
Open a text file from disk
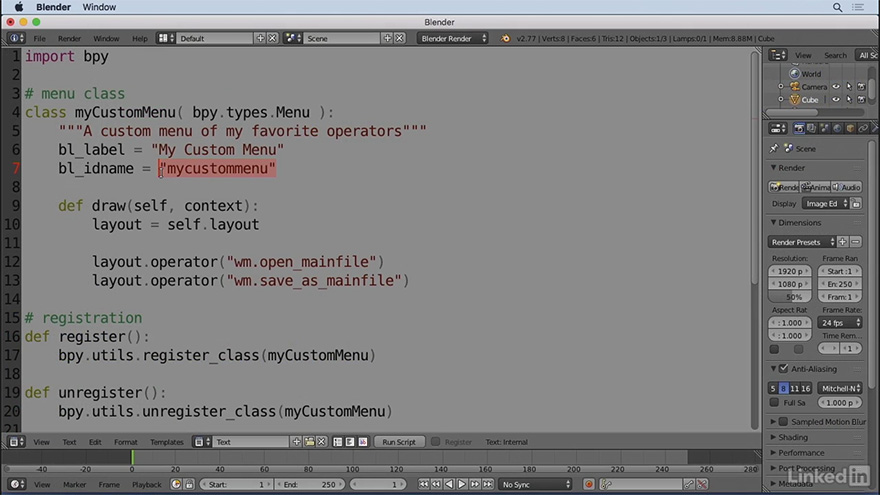(x=309, y=442)
